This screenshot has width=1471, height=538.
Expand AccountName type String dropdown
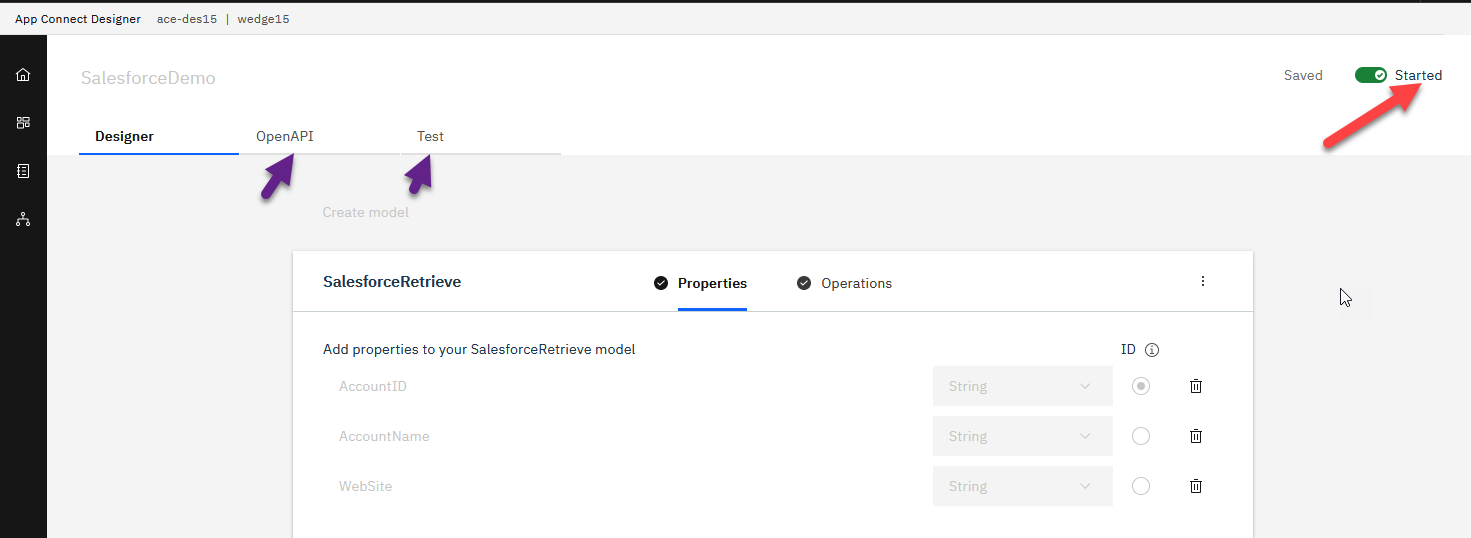click(1022, 436)
